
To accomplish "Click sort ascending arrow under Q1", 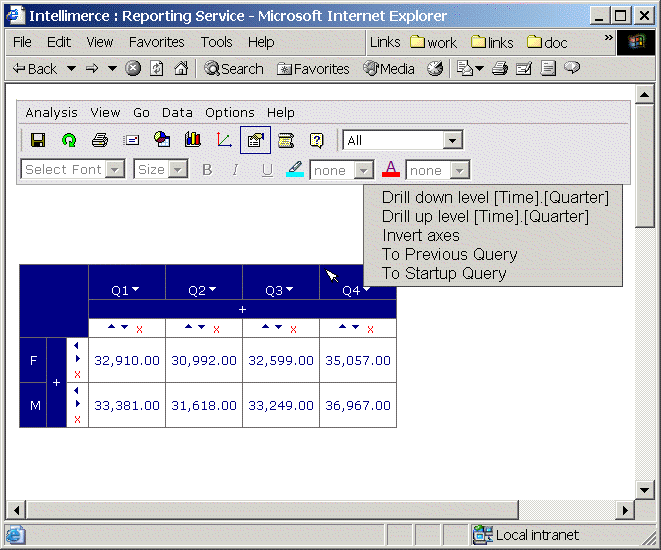I will click(111, 326).
